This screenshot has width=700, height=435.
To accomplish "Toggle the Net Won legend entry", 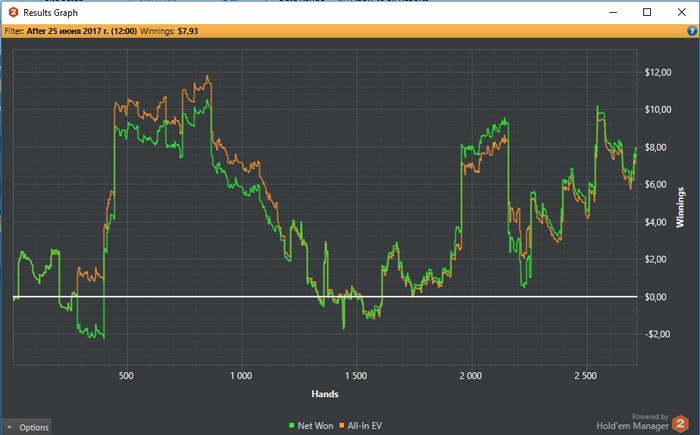I will [x=311, y=426].
